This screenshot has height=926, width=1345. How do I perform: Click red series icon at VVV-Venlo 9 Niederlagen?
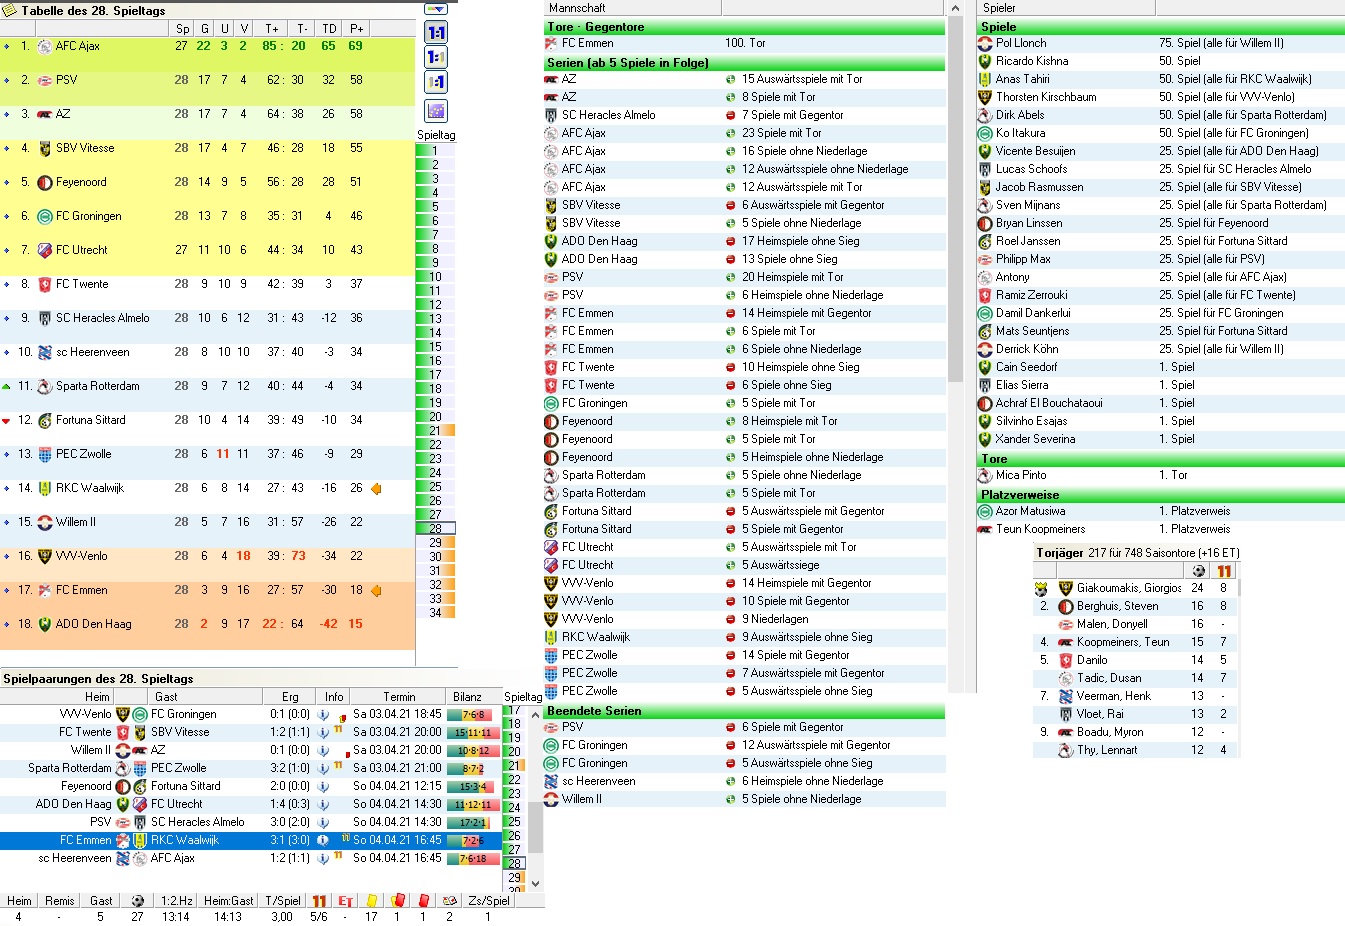730,619
